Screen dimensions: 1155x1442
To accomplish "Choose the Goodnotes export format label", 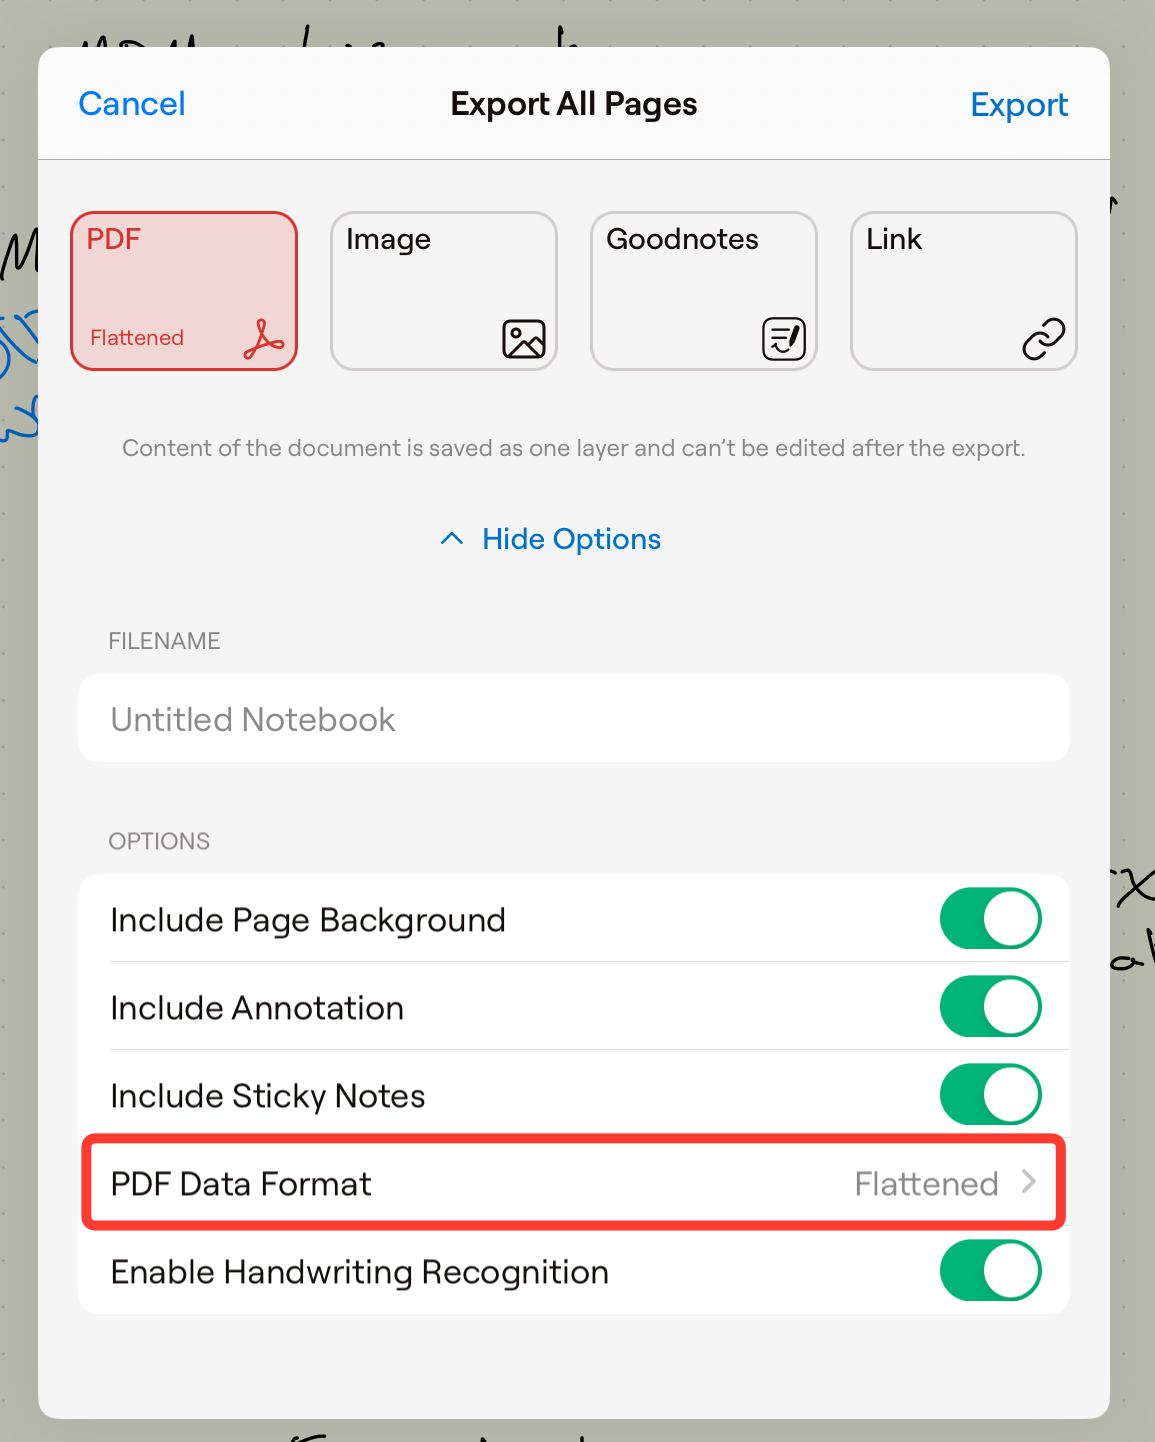I will coord(682,239).
